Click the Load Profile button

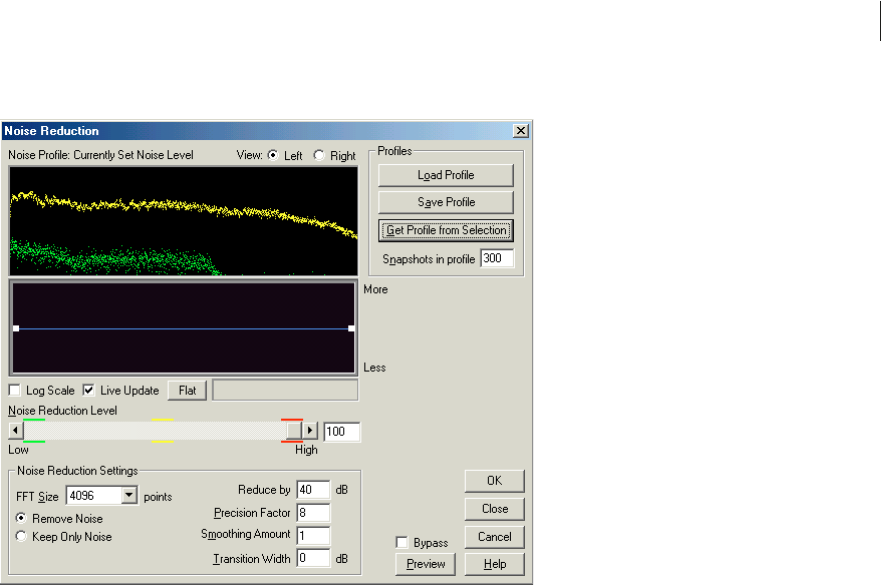click(x=445, y=176)
